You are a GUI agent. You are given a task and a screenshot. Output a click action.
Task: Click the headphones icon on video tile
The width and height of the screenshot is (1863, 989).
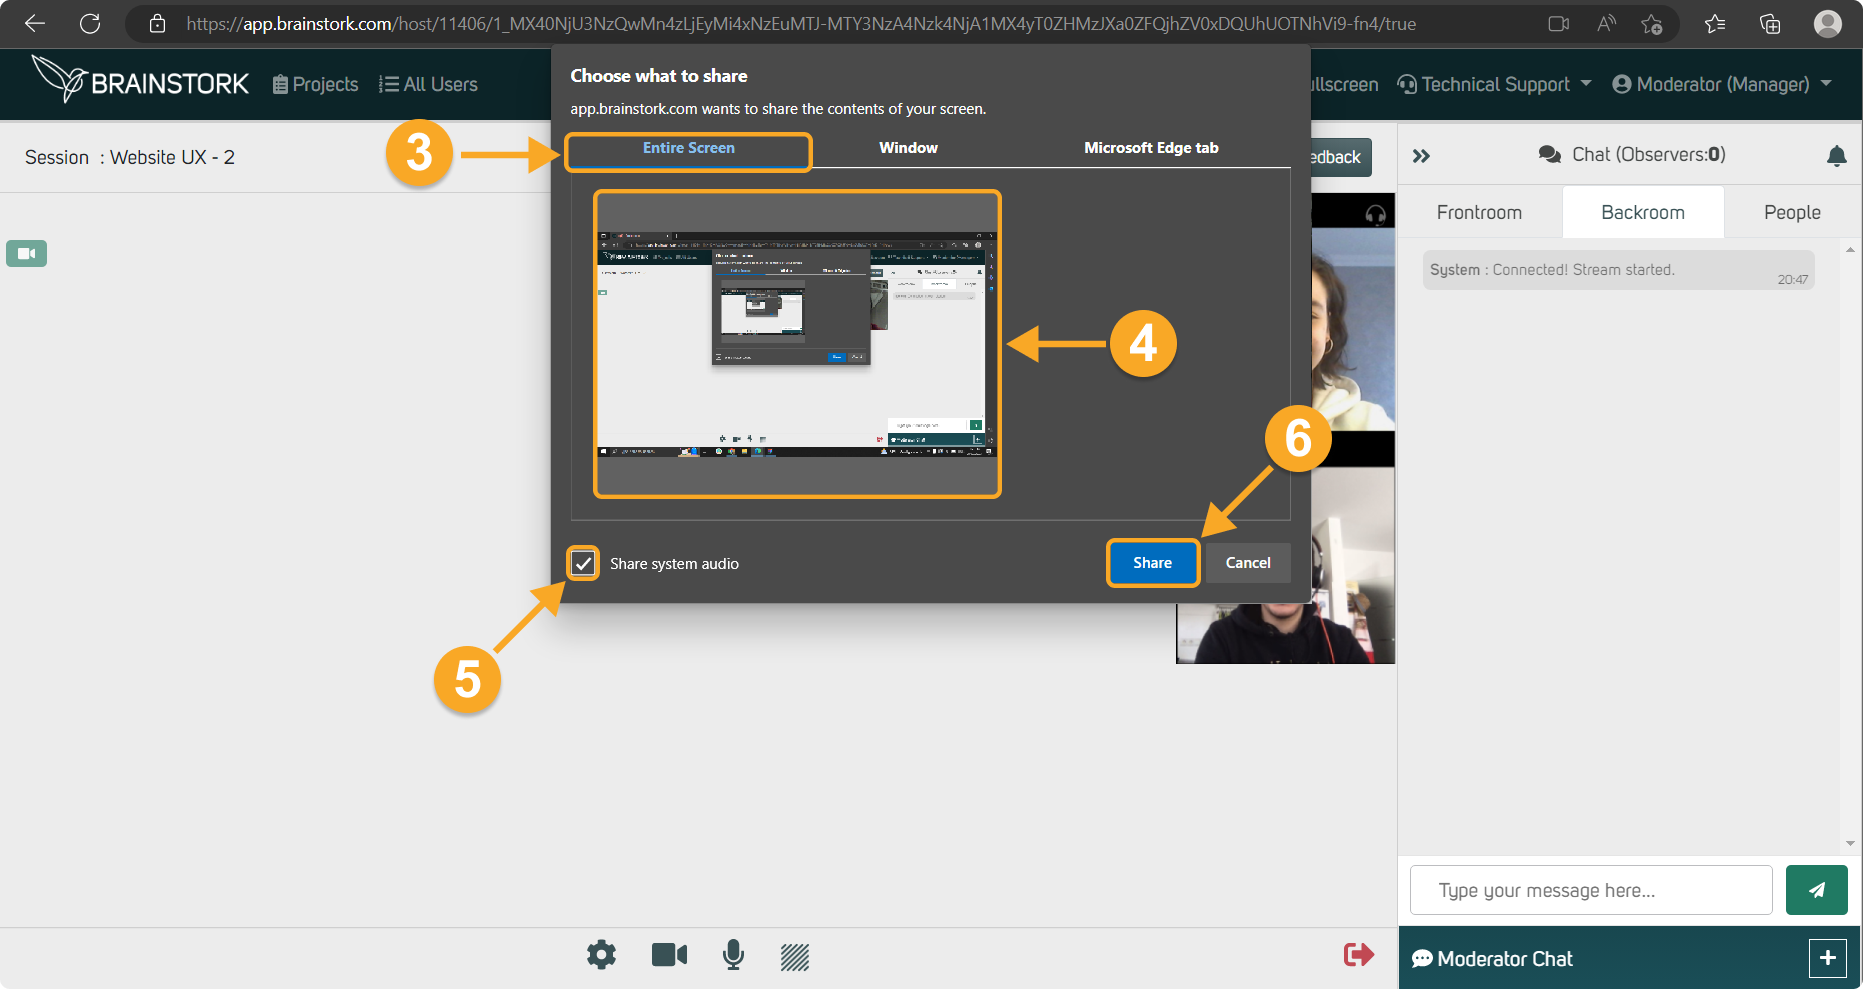pos(1375,214)
